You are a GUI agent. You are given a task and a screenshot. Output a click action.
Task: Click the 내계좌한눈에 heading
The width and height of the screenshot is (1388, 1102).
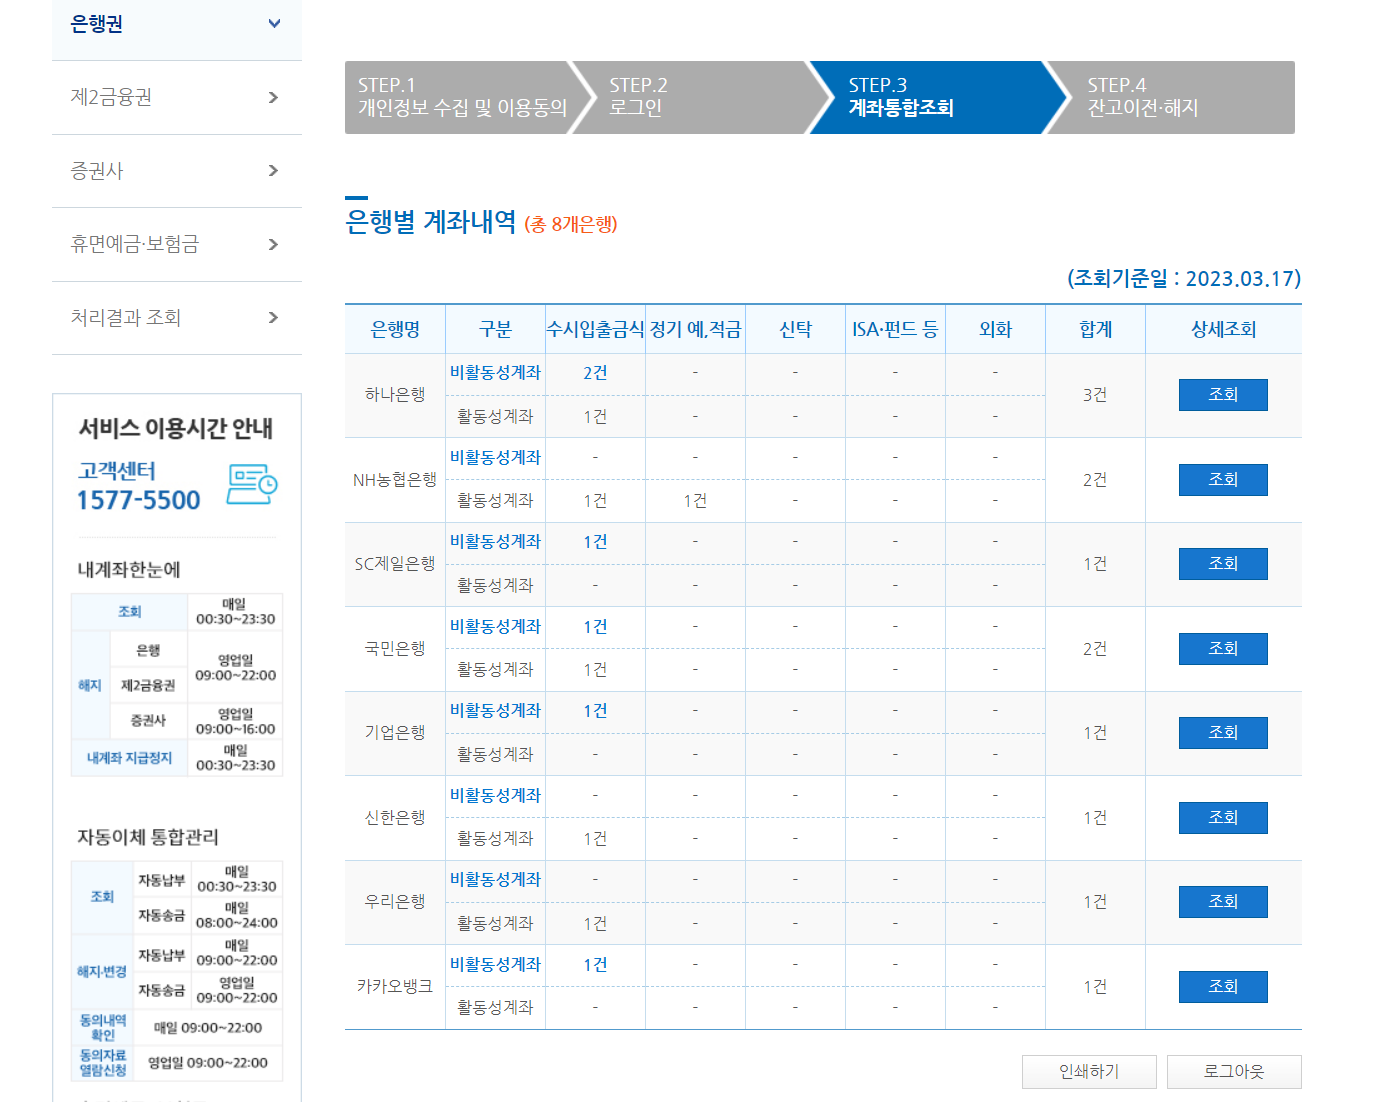coord(129,569)
